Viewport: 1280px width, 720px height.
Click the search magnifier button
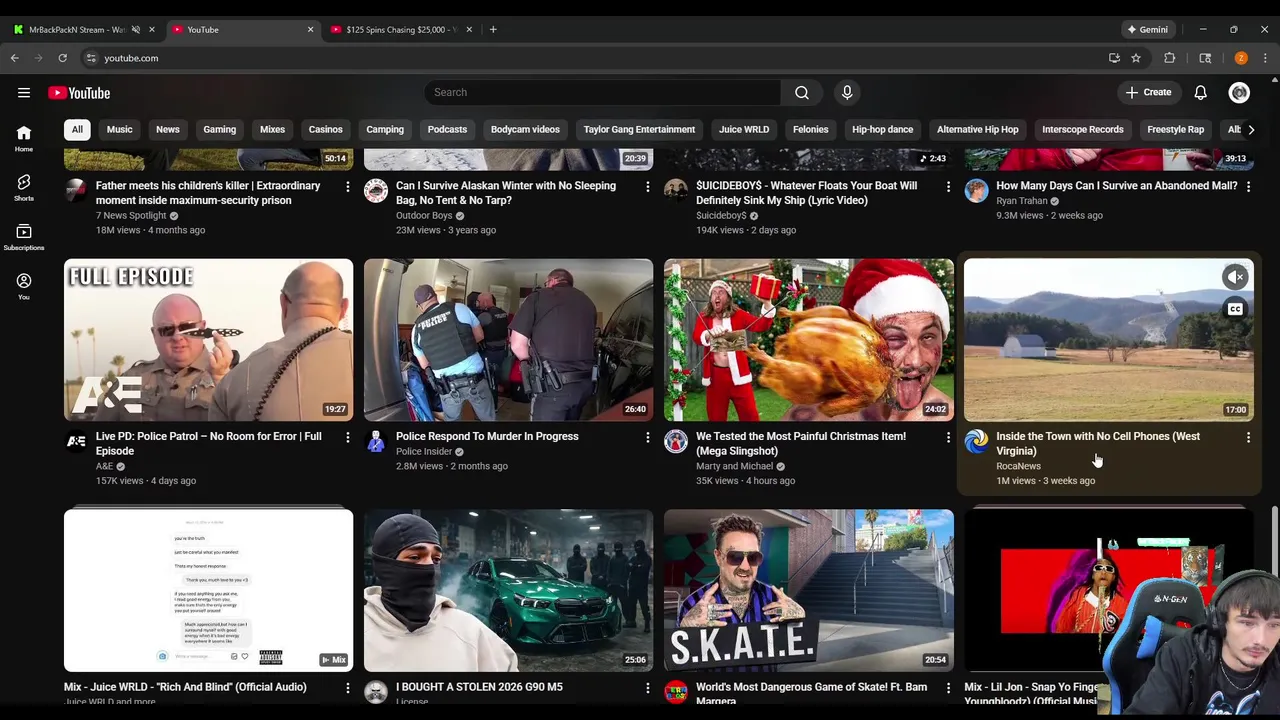tap(802, 93)
